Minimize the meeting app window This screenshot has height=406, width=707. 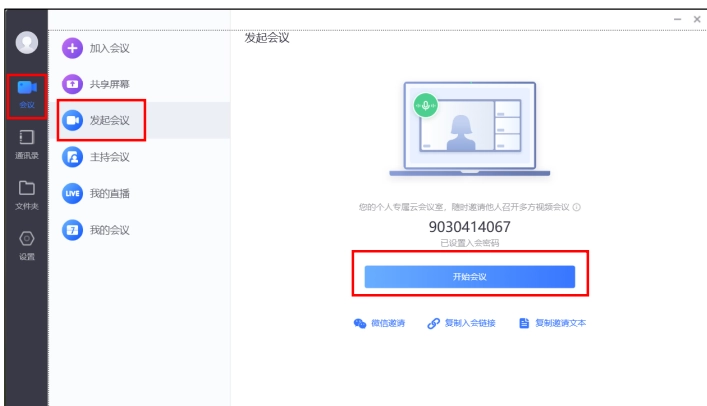(675, 19)
